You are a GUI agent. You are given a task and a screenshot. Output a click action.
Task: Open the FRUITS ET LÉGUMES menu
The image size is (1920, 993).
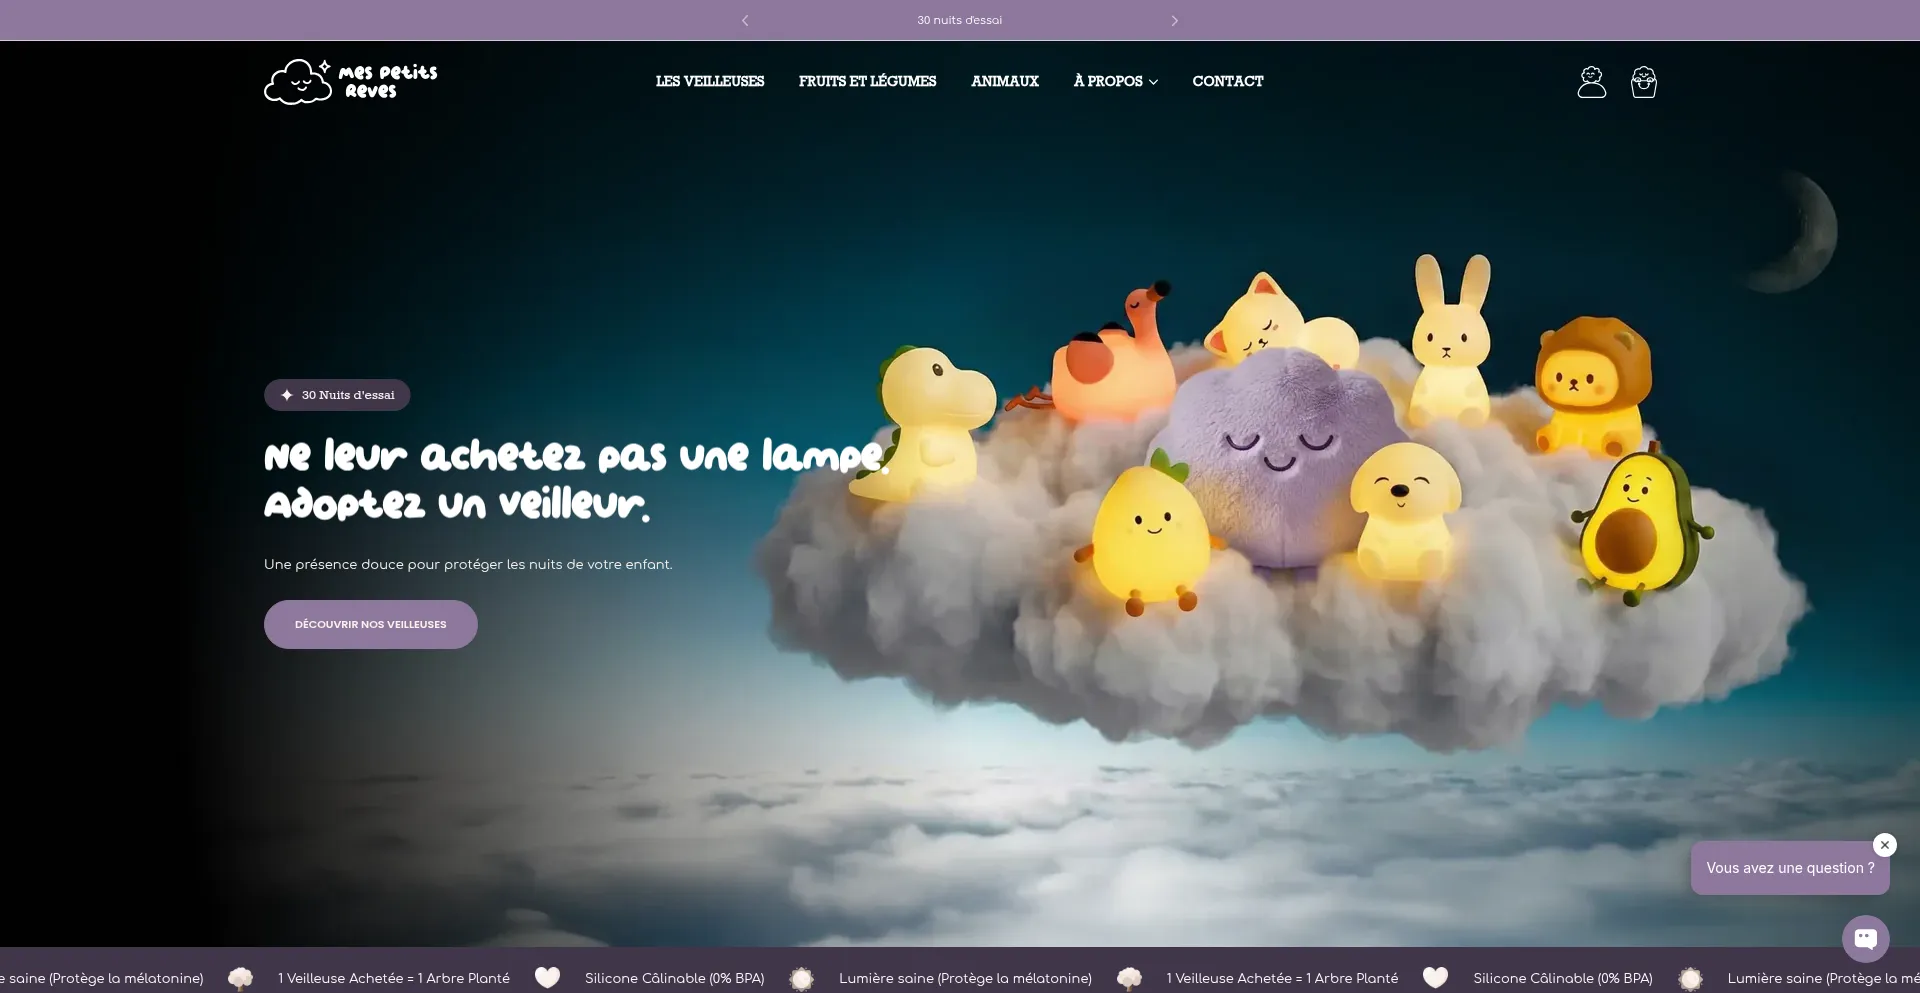click(x=867, y=81)
